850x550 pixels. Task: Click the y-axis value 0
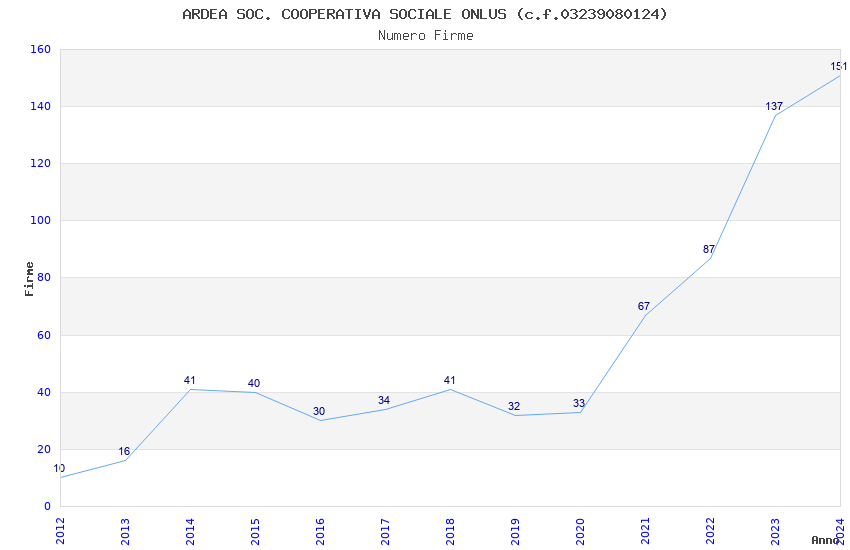47,507
